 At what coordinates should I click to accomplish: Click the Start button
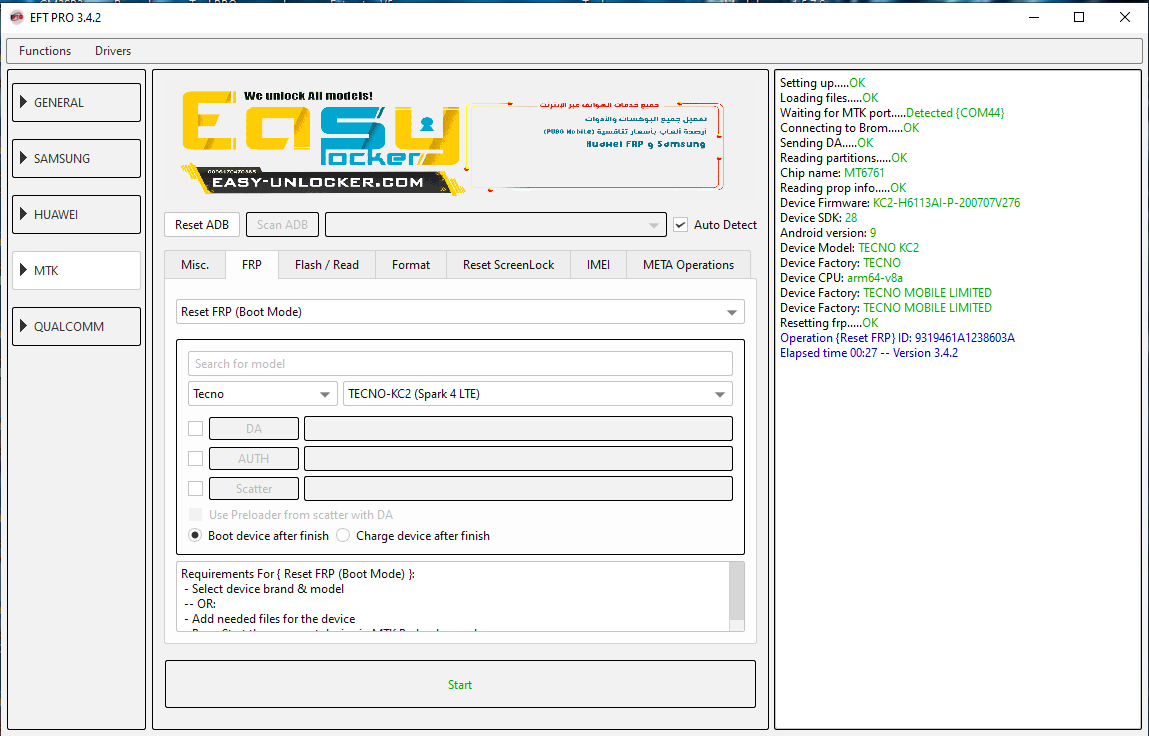point(460,684)
